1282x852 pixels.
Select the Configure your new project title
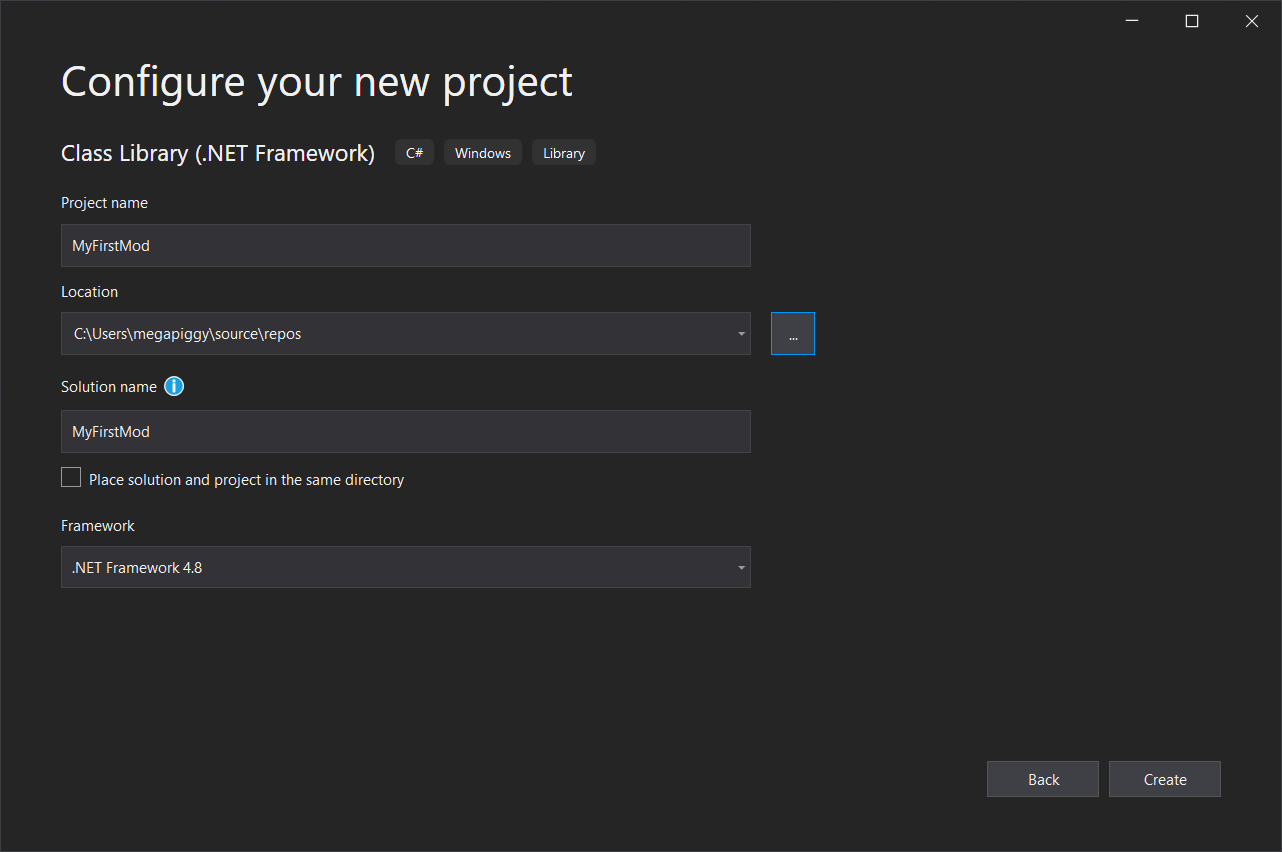point(316,82)
